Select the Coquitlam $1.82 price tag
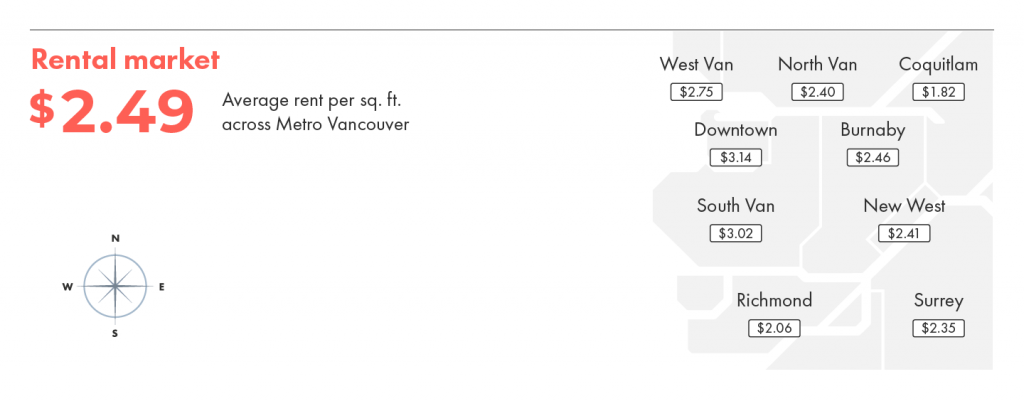The image size is (1024, 401). coord(938,92)
